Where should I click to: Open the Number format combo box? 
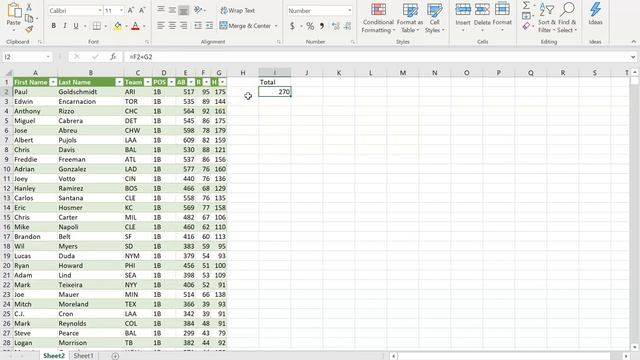click(320, 11)
